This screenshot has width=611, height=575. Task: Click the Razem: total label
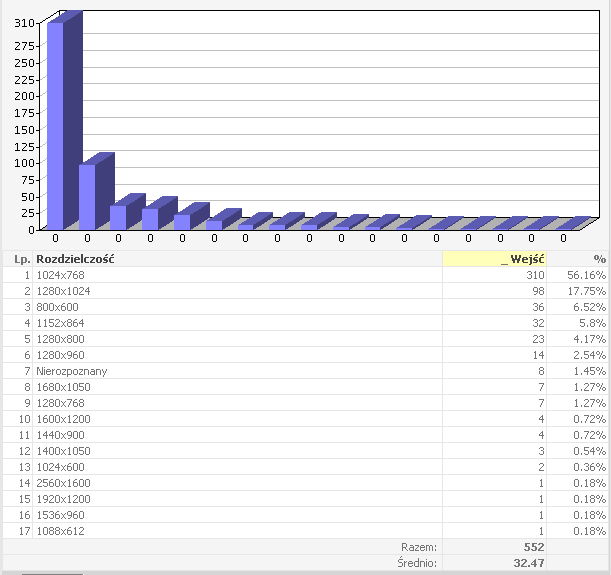tap(419, 547)
